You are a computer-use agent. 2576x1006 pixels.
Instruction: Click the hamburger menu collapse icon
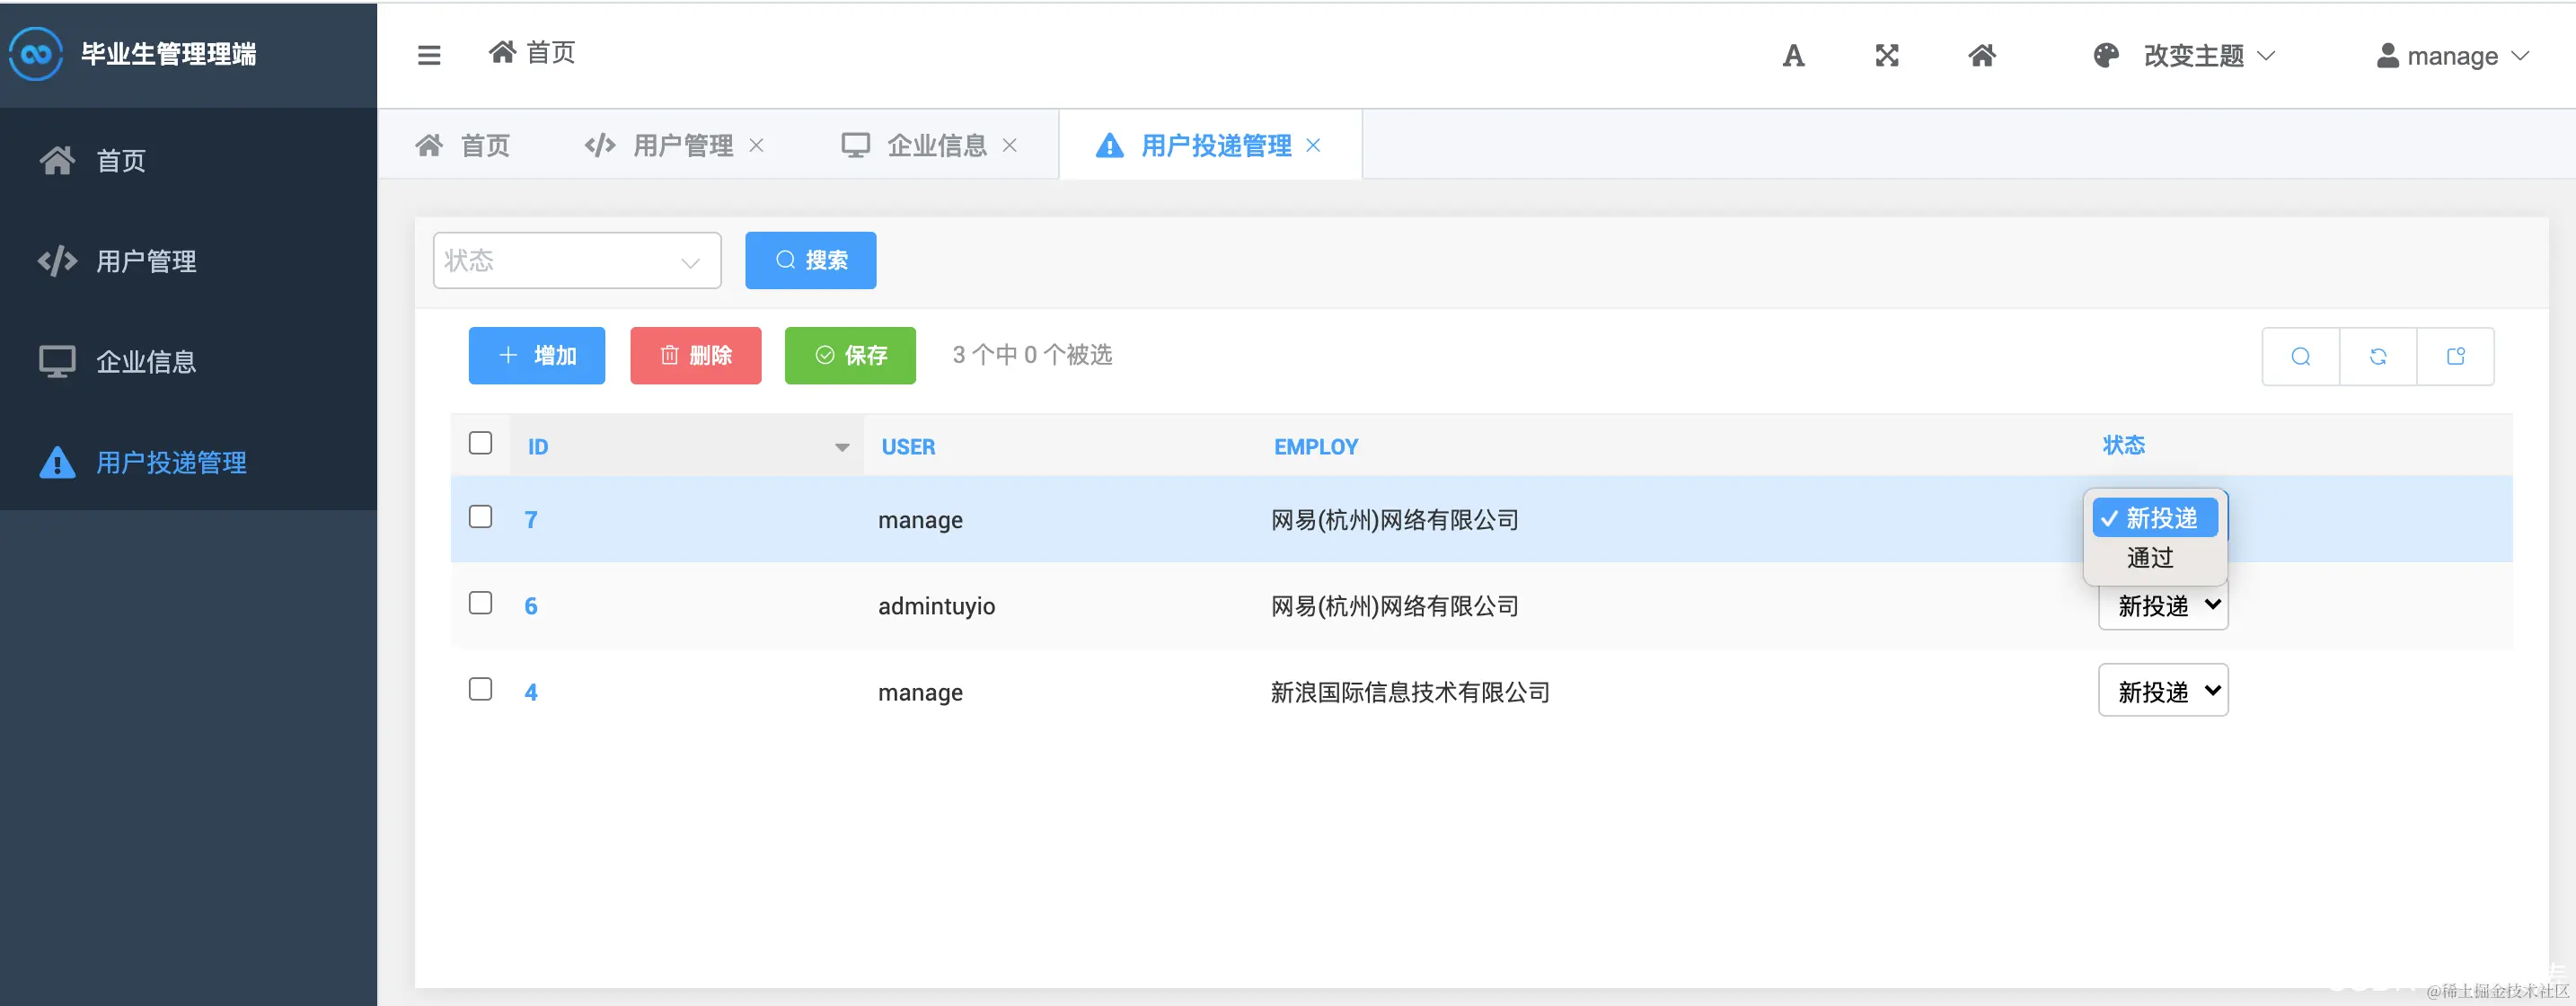pyautogui.click(x=429, y=55)
